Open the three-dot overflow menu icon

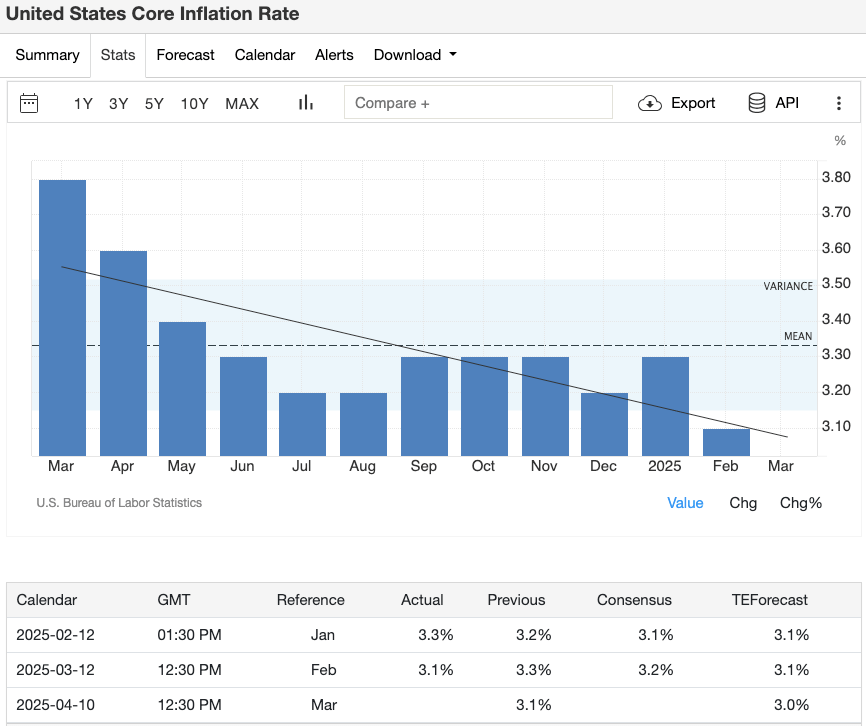click(x=840, y=102)
